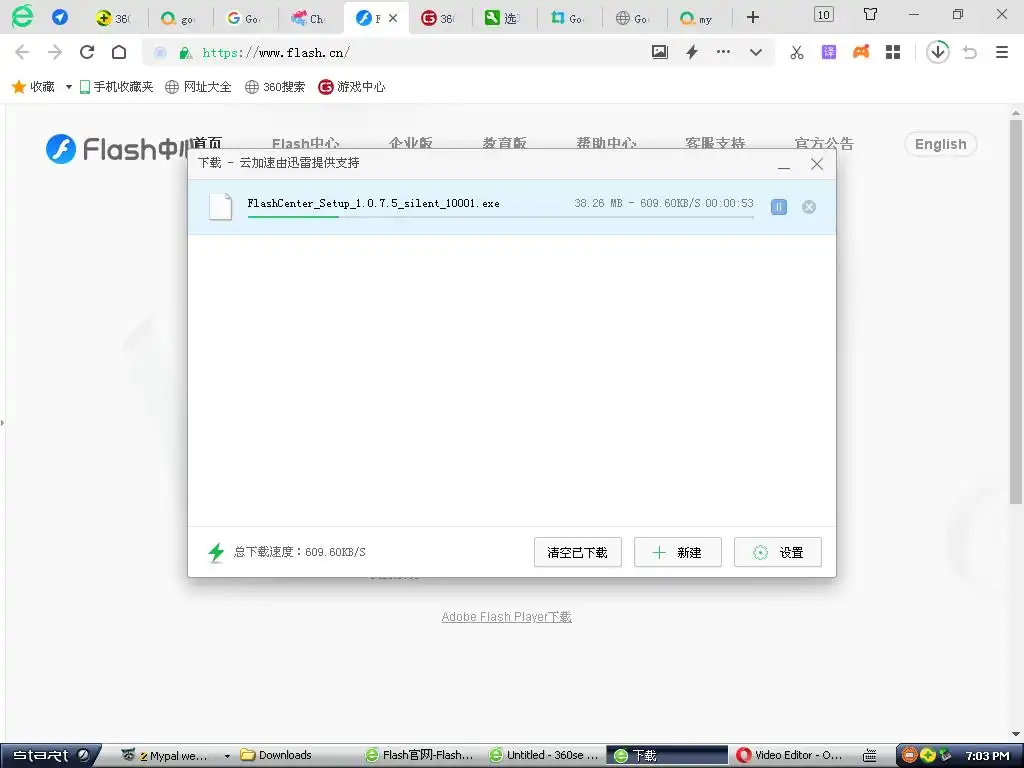Click the undo closed tab icon

pyautogui.click(x=970, y=52)
